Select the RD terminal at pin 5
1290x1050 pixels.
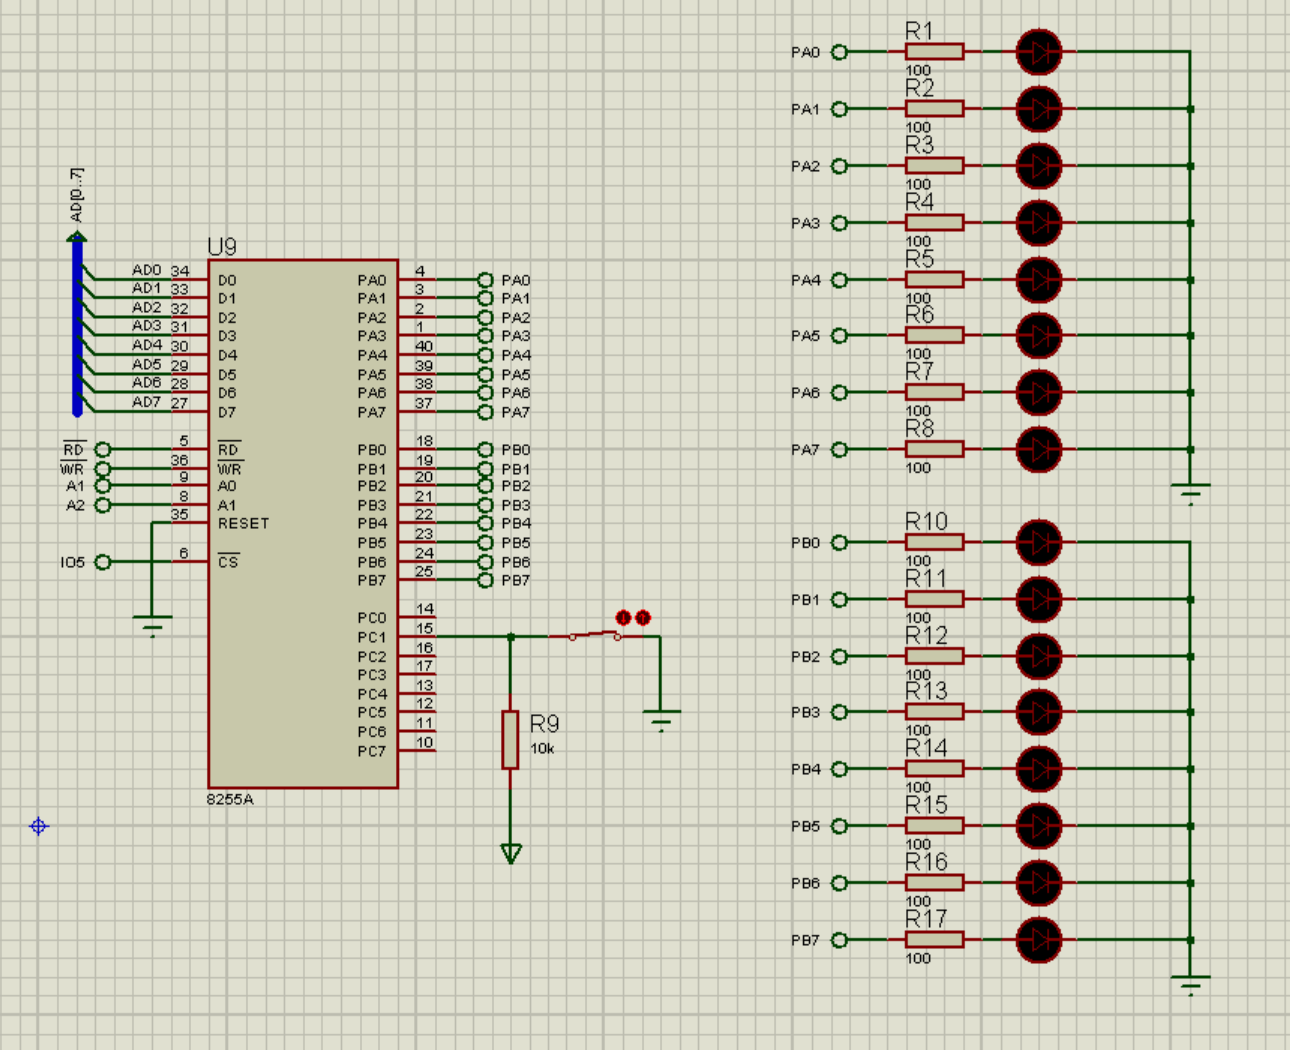pyautogui.click(x=103, y=450)
